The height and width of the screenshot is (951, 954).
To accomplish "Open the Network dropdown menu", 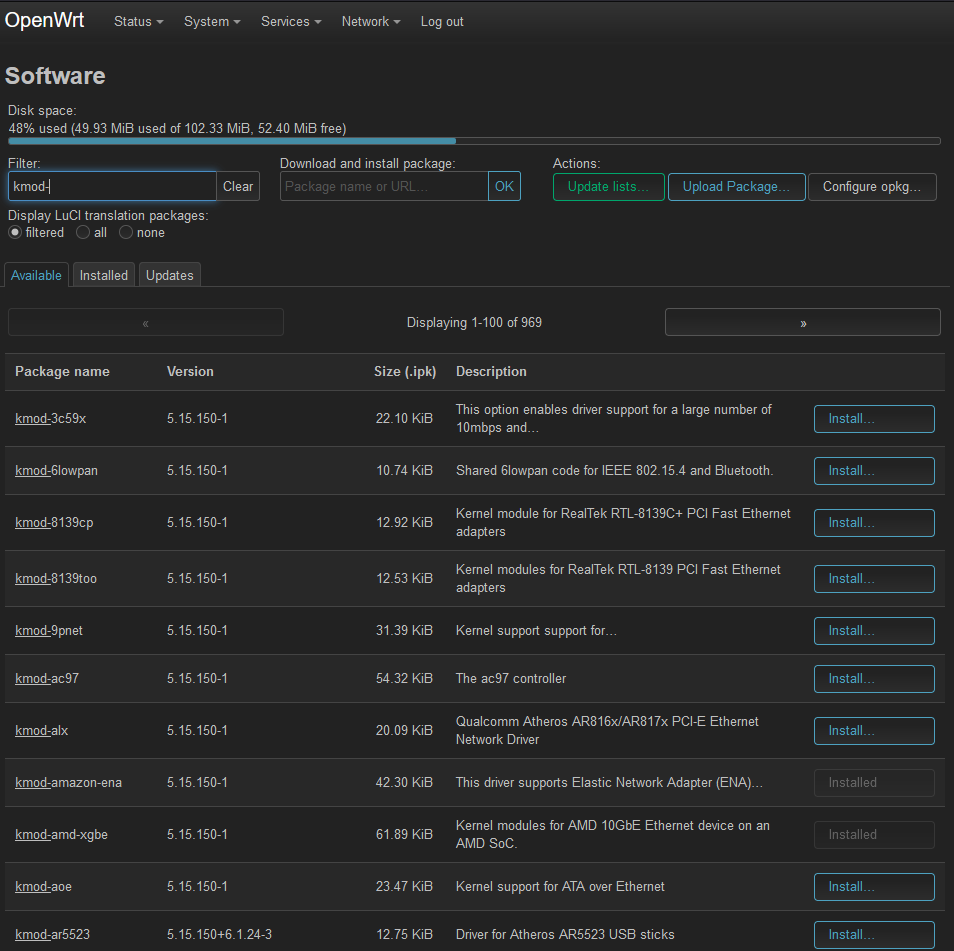I will (x=370, y=22).
